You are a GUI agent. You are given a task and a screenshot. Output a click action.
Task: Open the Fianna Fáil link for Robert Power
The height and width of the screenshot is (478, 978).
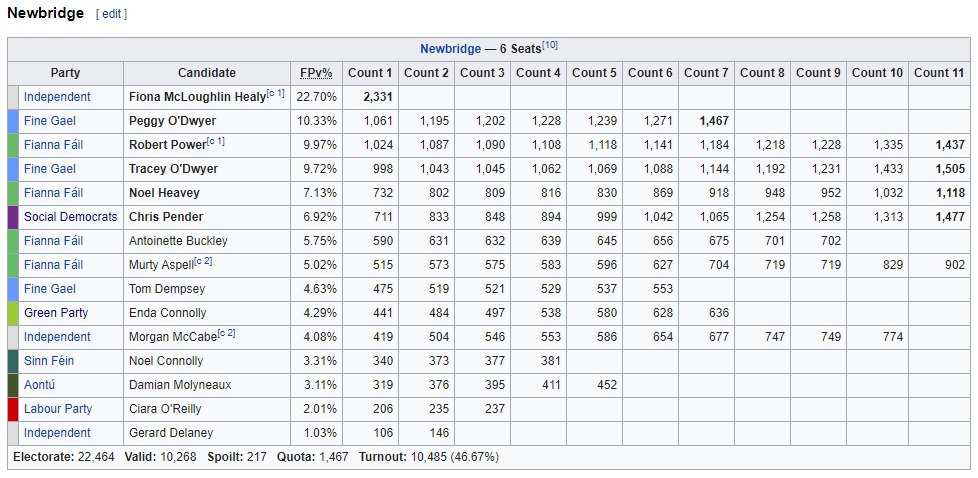54,145
